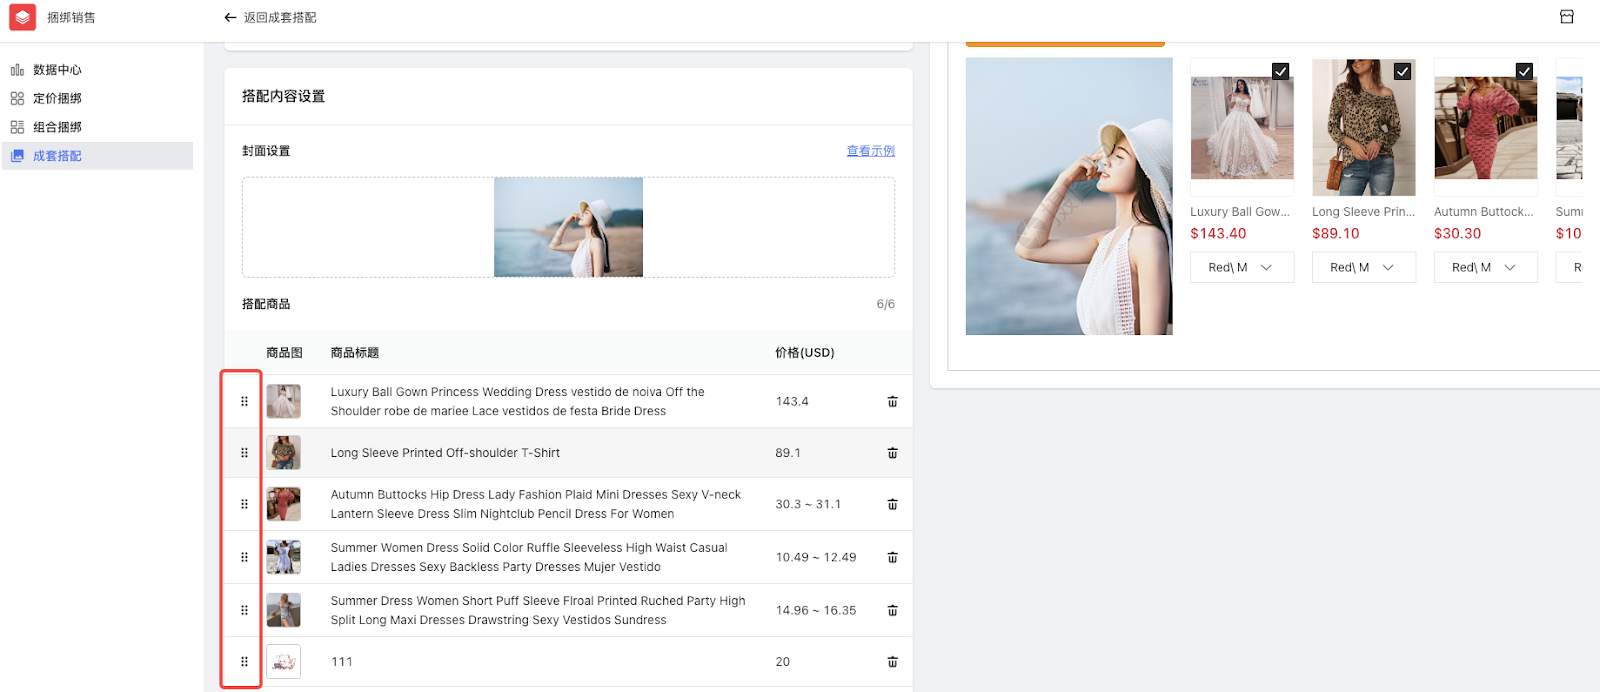
Task: Open the 查看示例 link
Action: tap(871, 151)
